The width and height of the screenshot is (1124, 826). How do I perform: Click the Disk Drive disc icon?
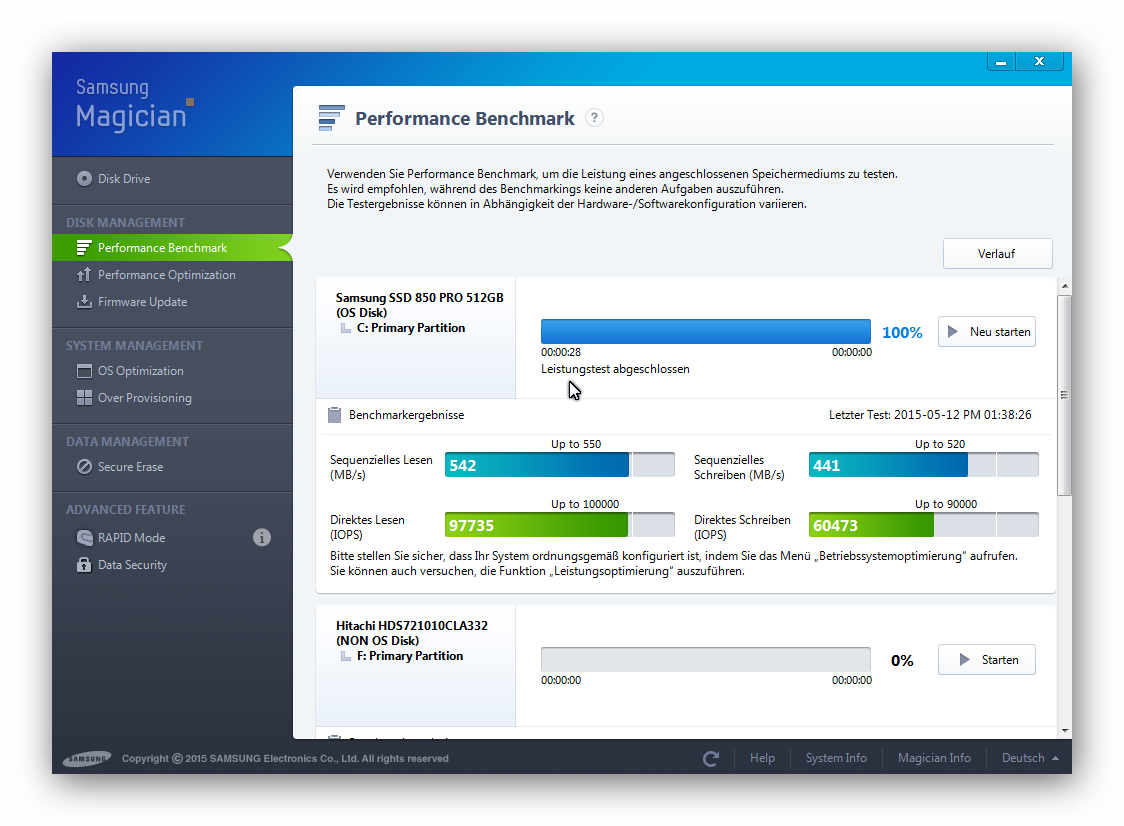(x=85, y=179)
